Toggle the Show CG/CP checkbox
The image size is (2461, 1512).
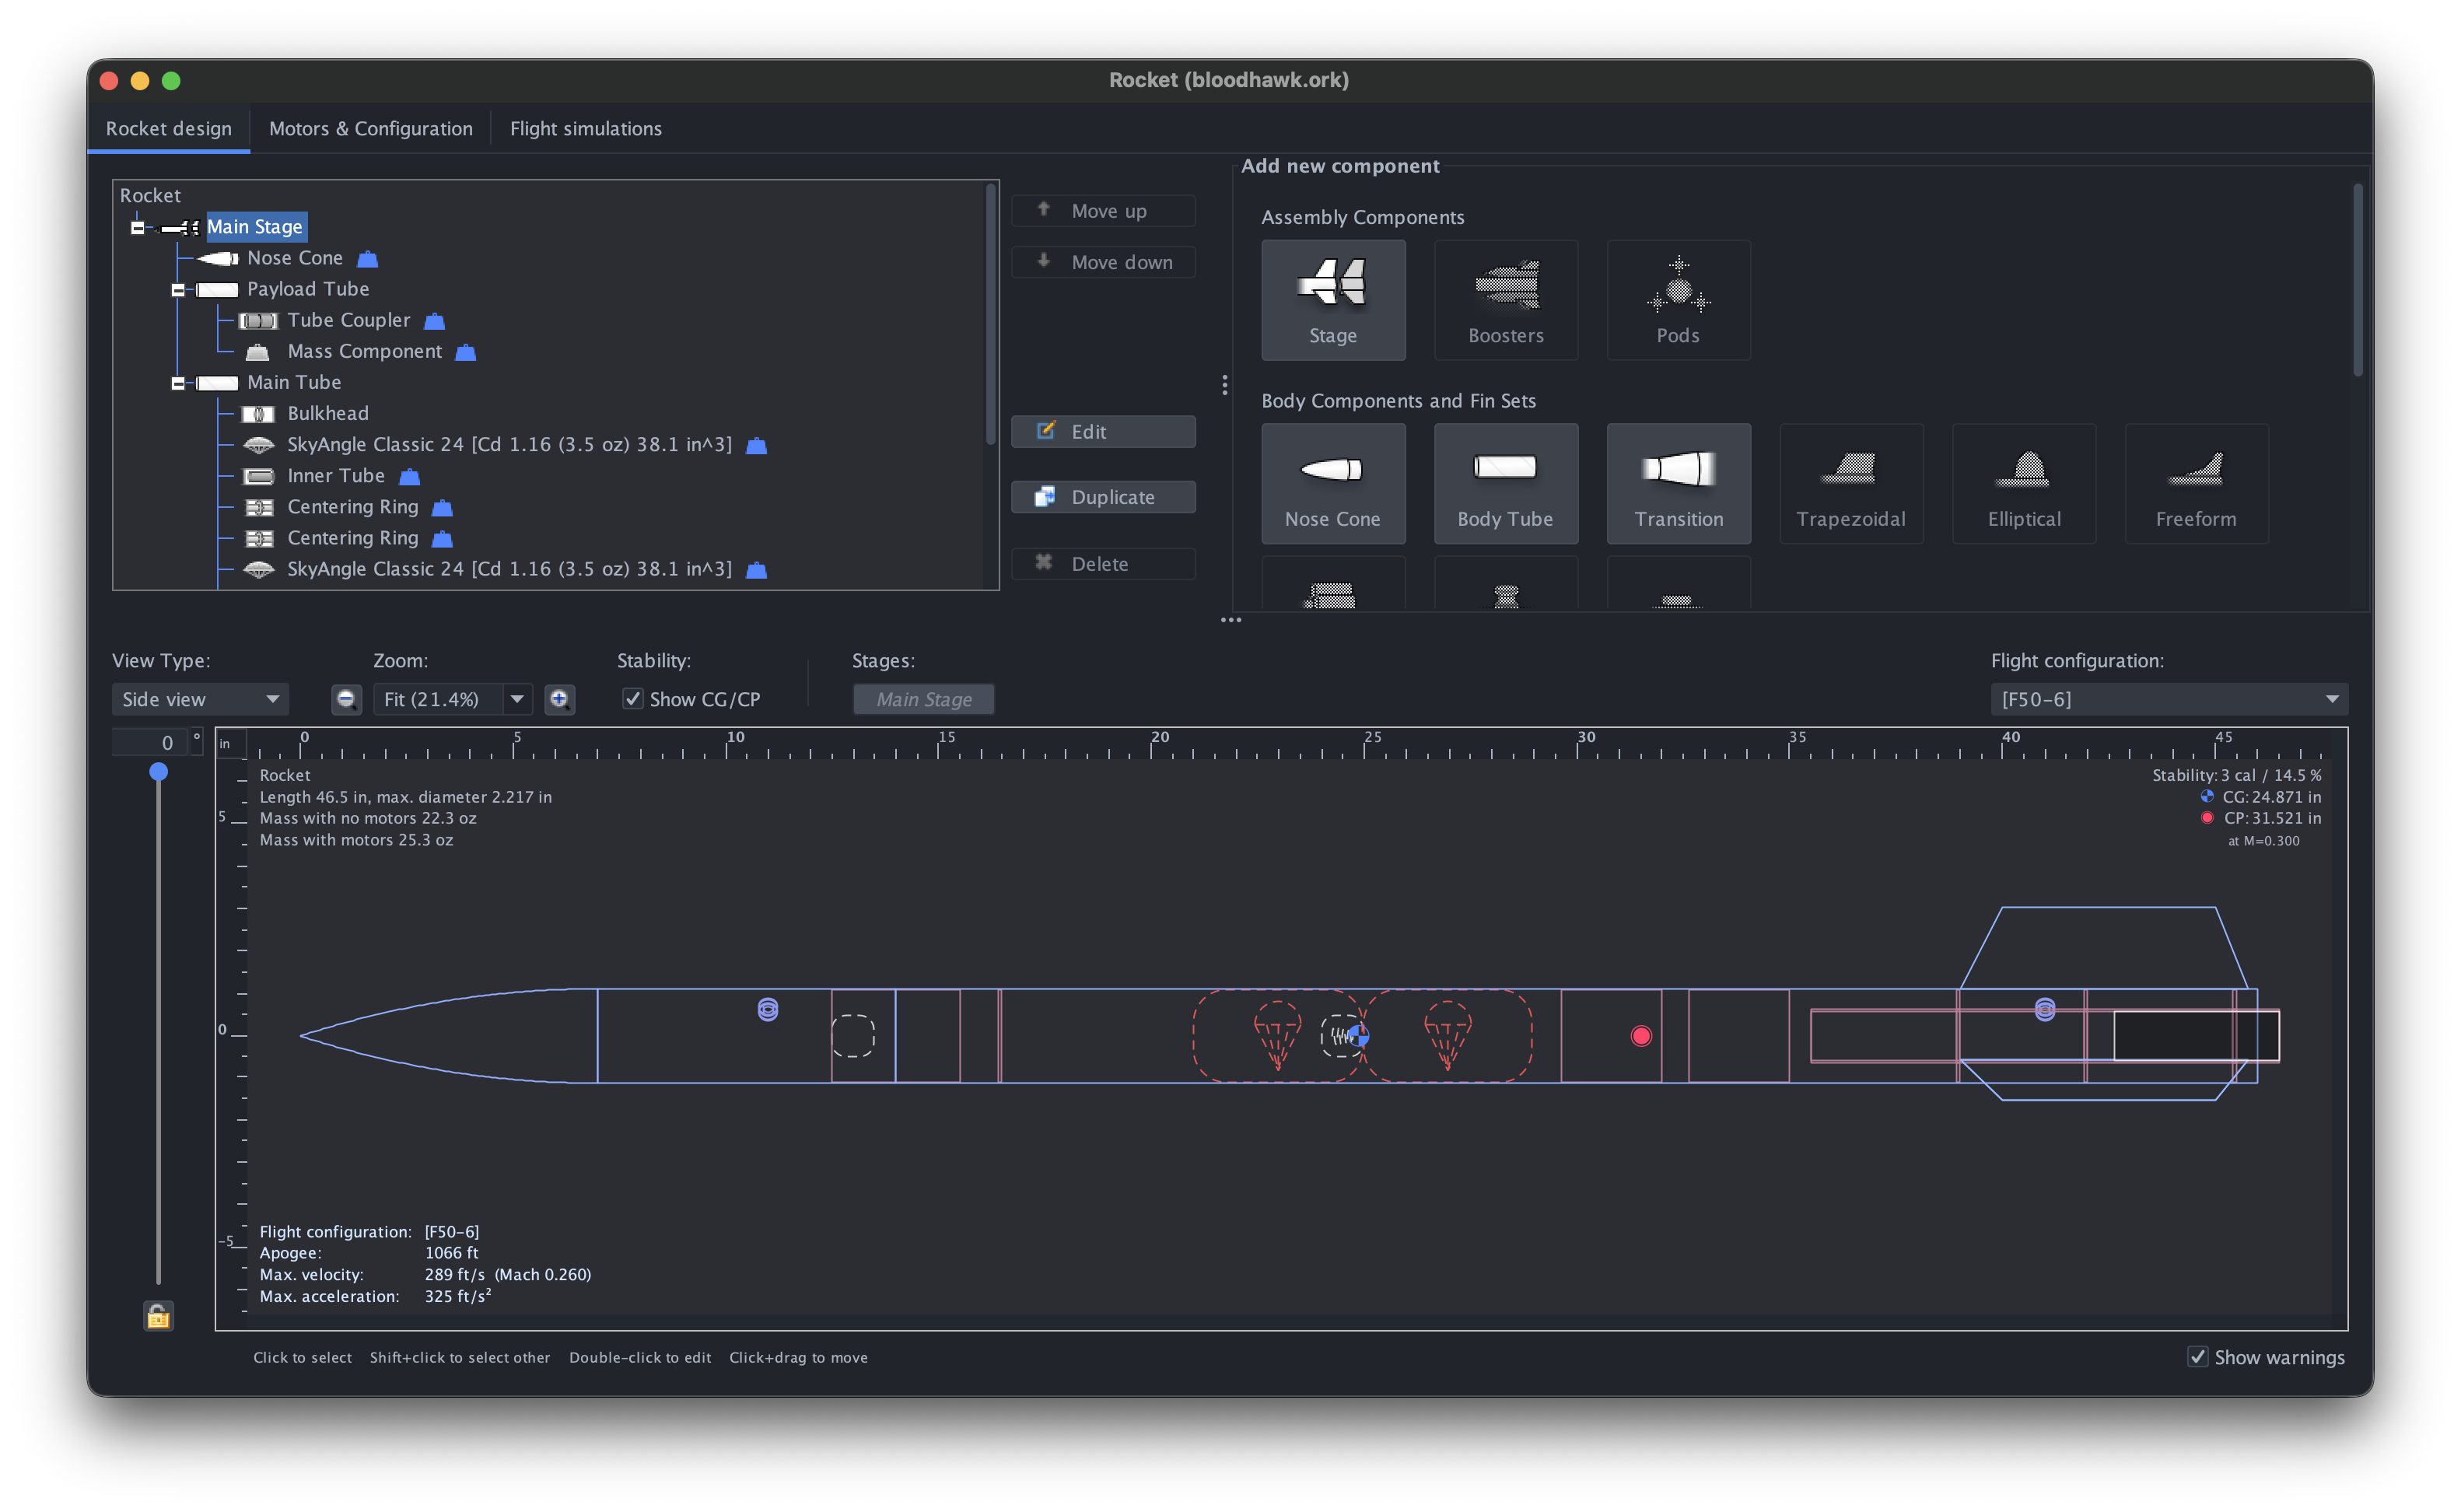coord(632,699)
